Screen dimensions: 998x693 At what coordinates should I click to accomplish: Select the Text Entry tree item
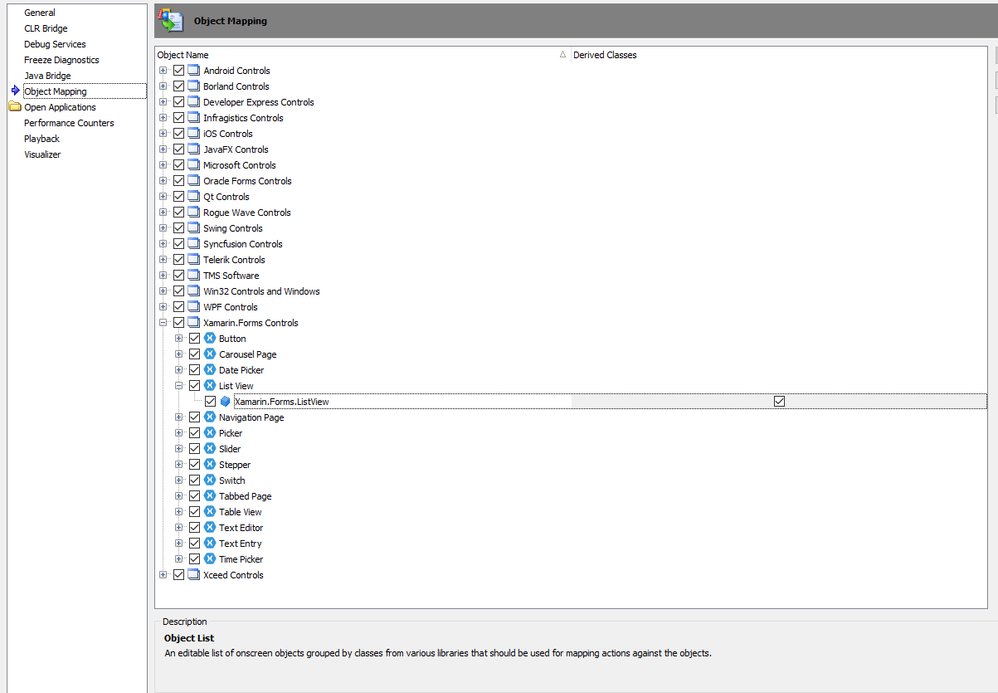click(x=240, y=543)
